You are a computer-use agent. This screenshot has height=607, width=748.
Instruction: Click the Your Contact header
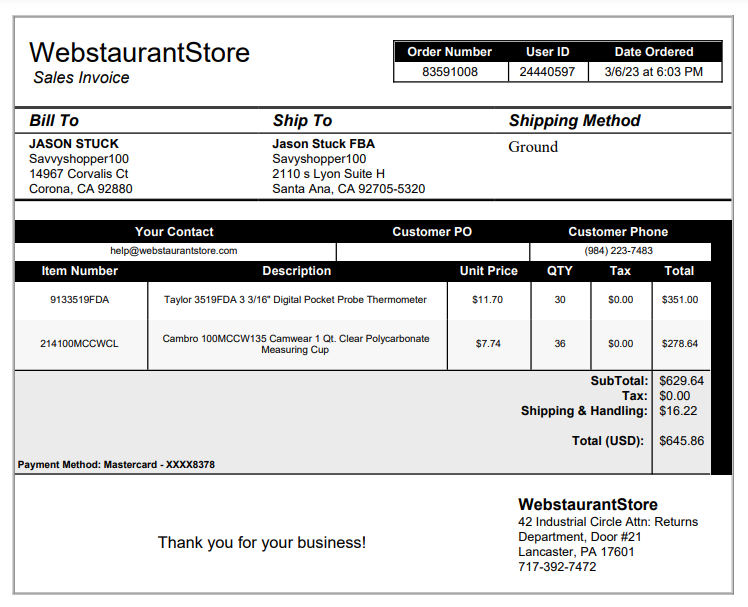pos(174,232)
